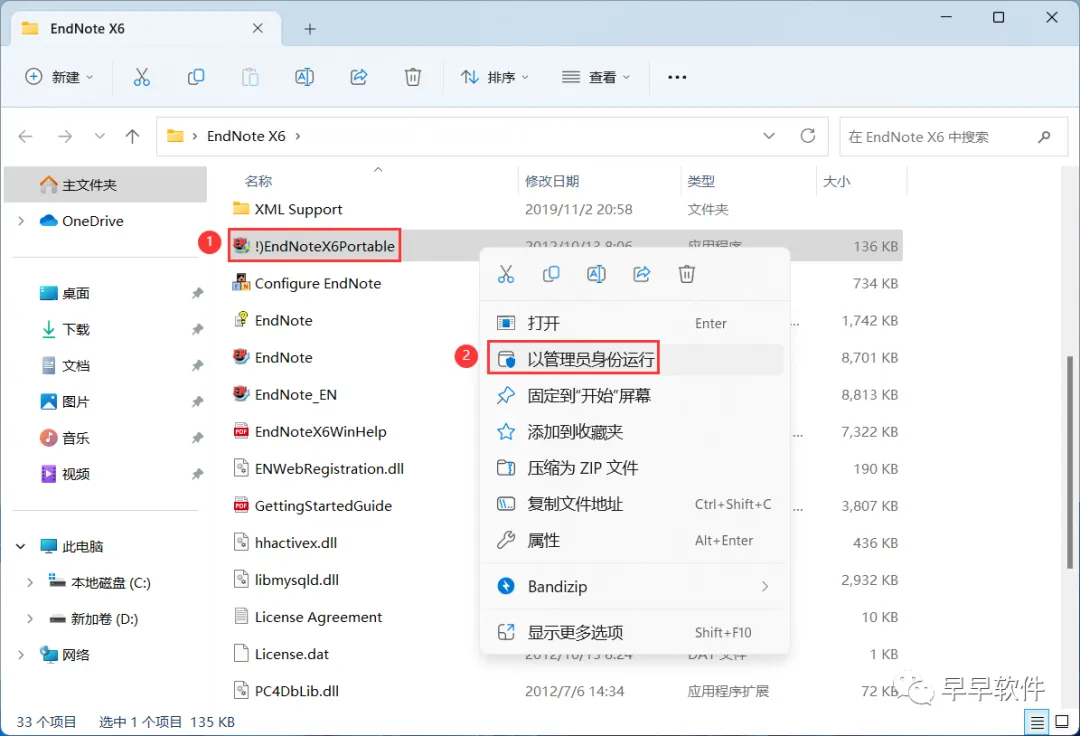This screenshot has height=736, width=1080.
Task: Switch to details view in the status bar
Action: pyautogui.click(x=1037, y=722)
